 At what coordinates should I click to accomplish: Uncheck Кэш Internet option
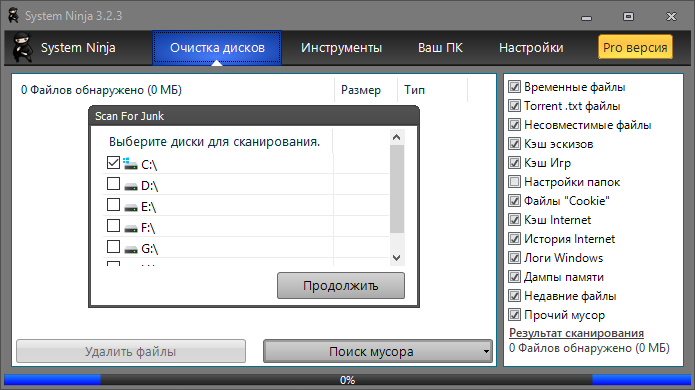click(514, 220)
